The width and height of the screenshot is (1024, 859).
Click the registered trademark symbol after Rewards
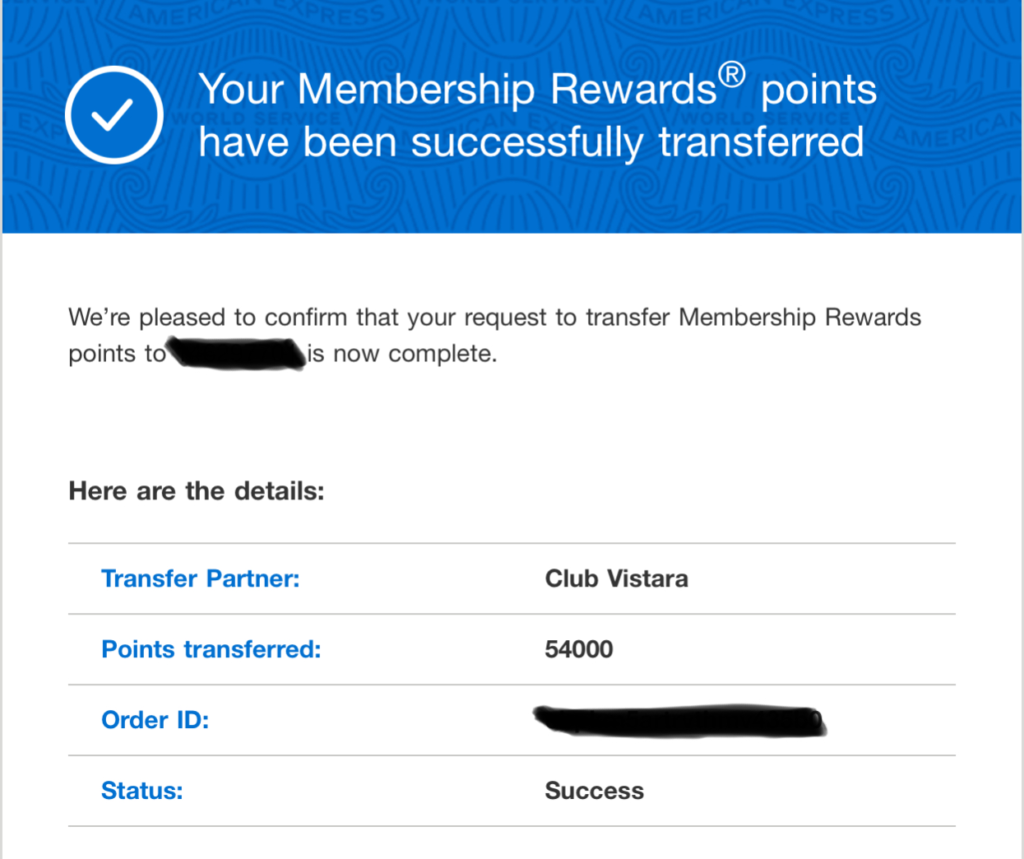(x=732, y=74)
